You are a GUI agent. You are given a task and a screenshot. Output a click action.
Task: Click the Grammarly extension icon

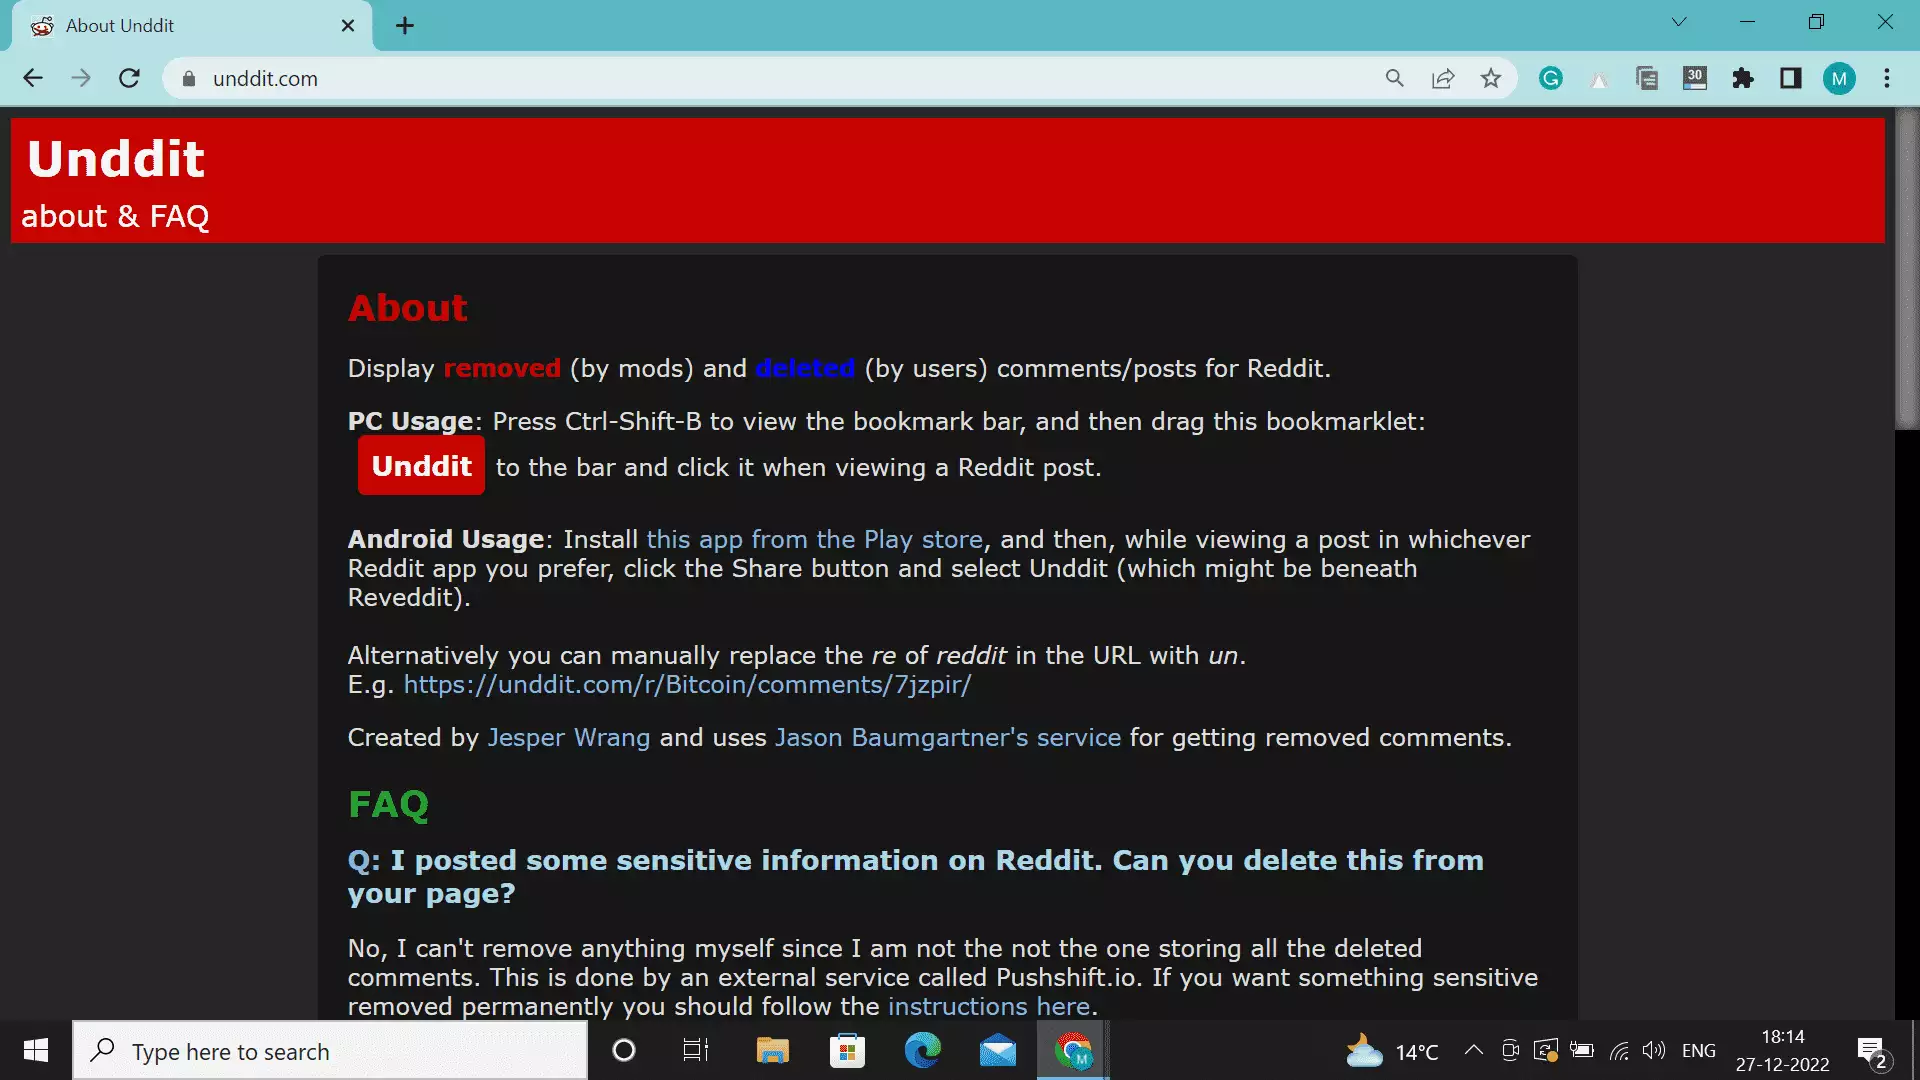(1551, 79)
